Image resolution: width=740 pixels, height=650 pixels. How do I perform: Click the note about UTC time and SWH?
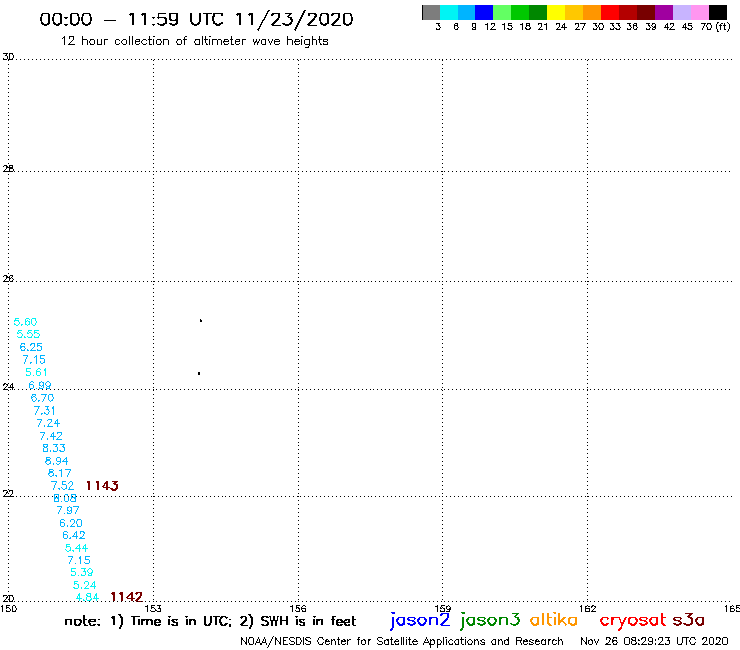210,621
